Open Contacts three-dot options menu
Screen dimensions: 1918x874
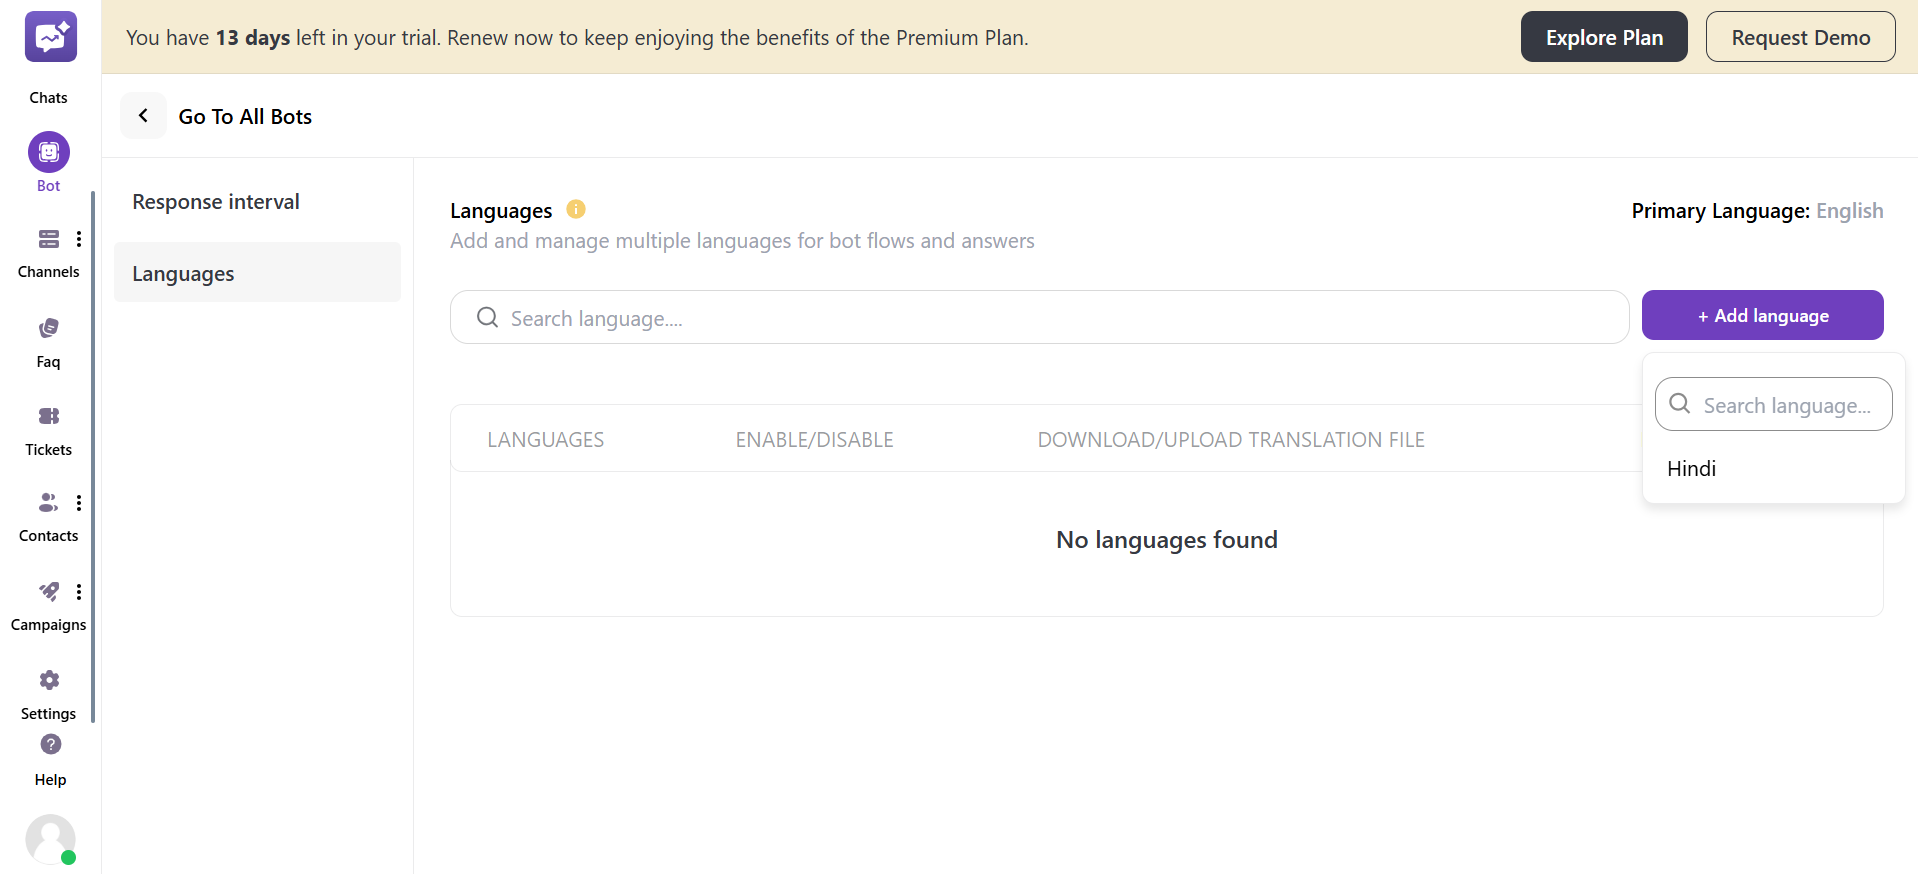79,503
